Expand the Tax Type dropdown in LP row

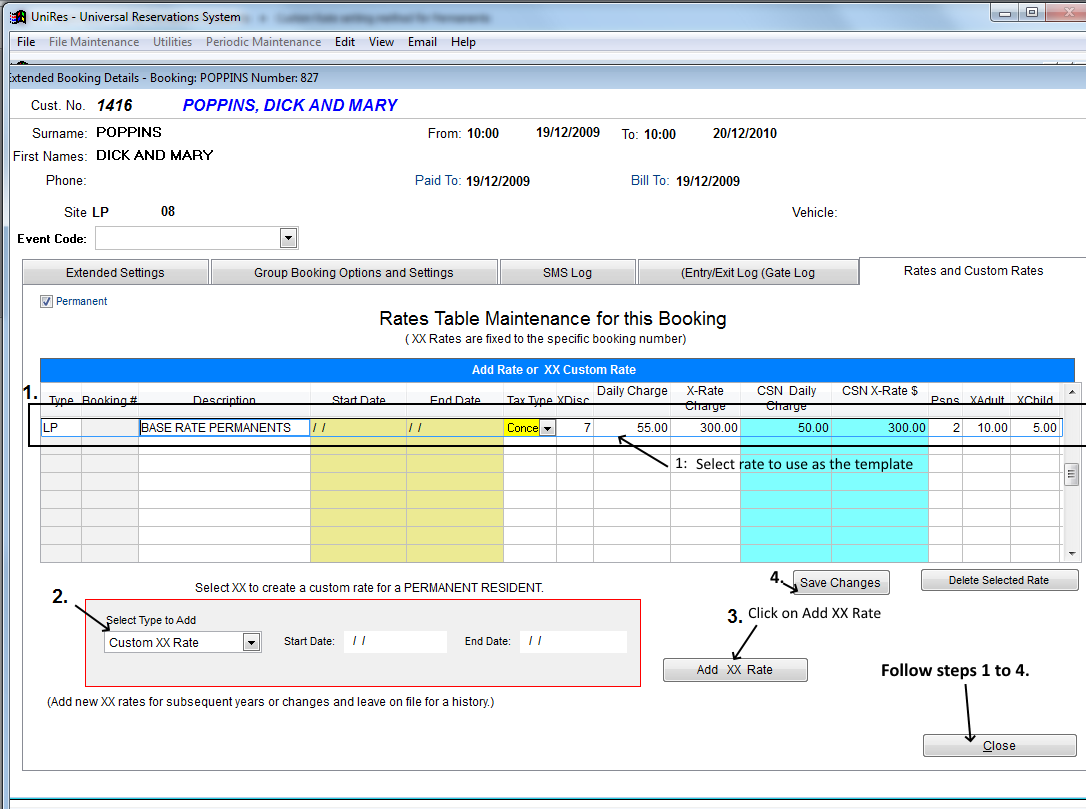[547, 428]
